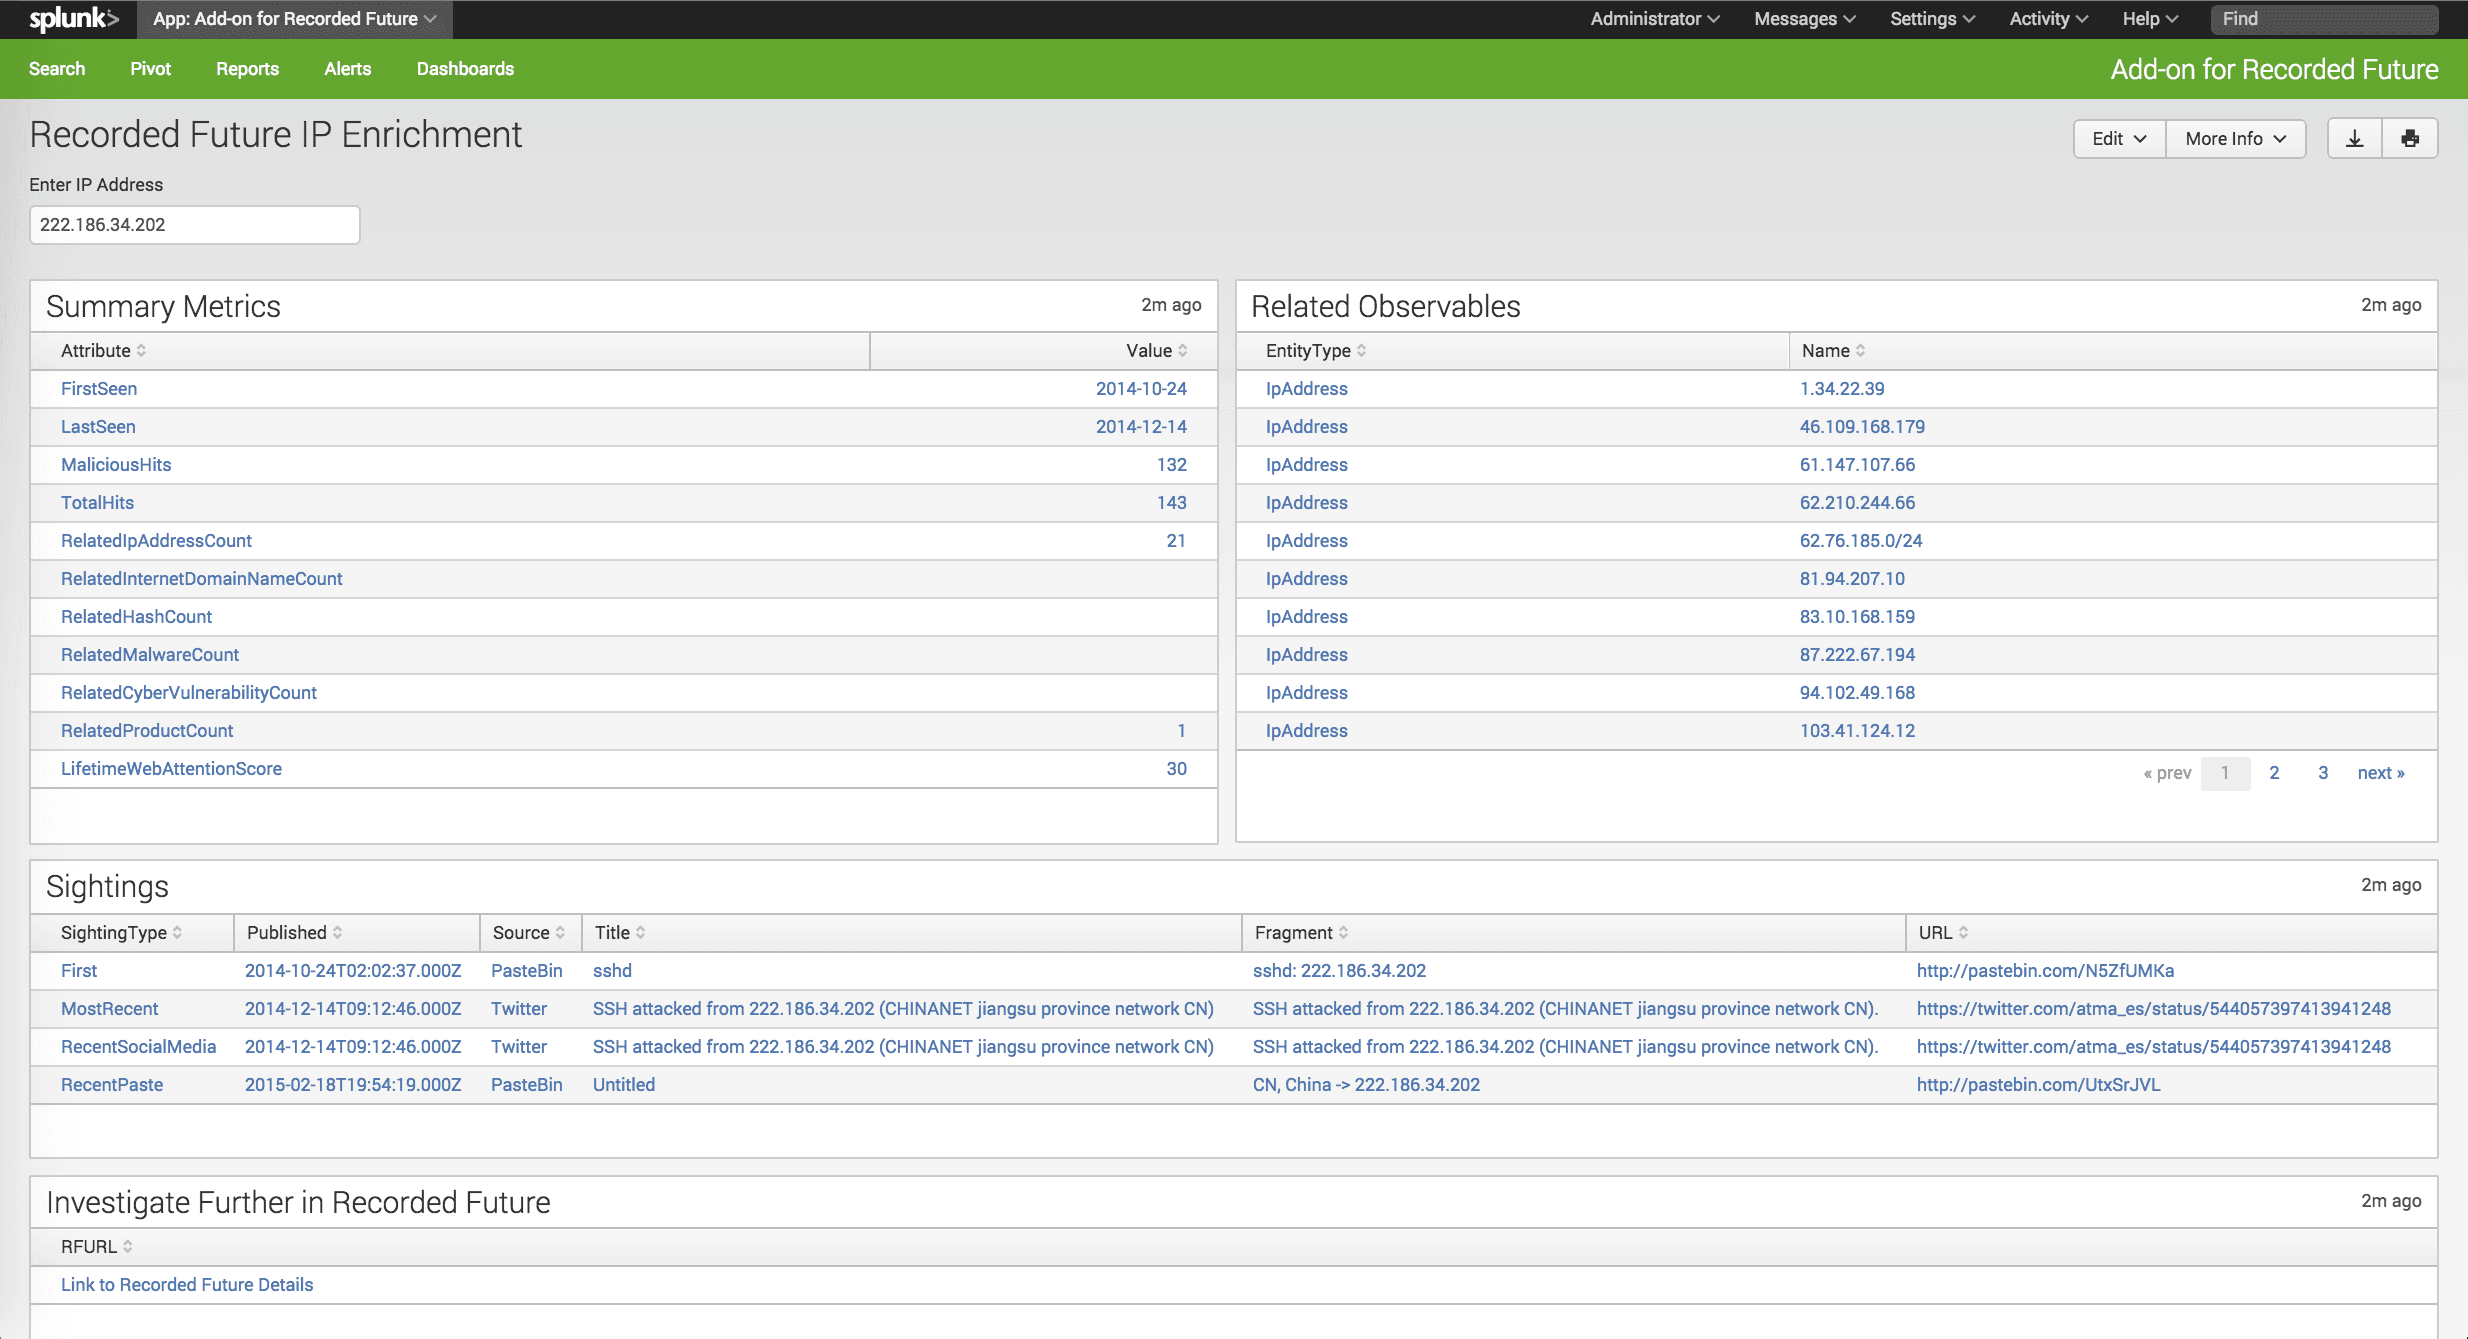Open Link to Recorded Future Details
The image size is (2468, 1339).
coord(187,1285)
